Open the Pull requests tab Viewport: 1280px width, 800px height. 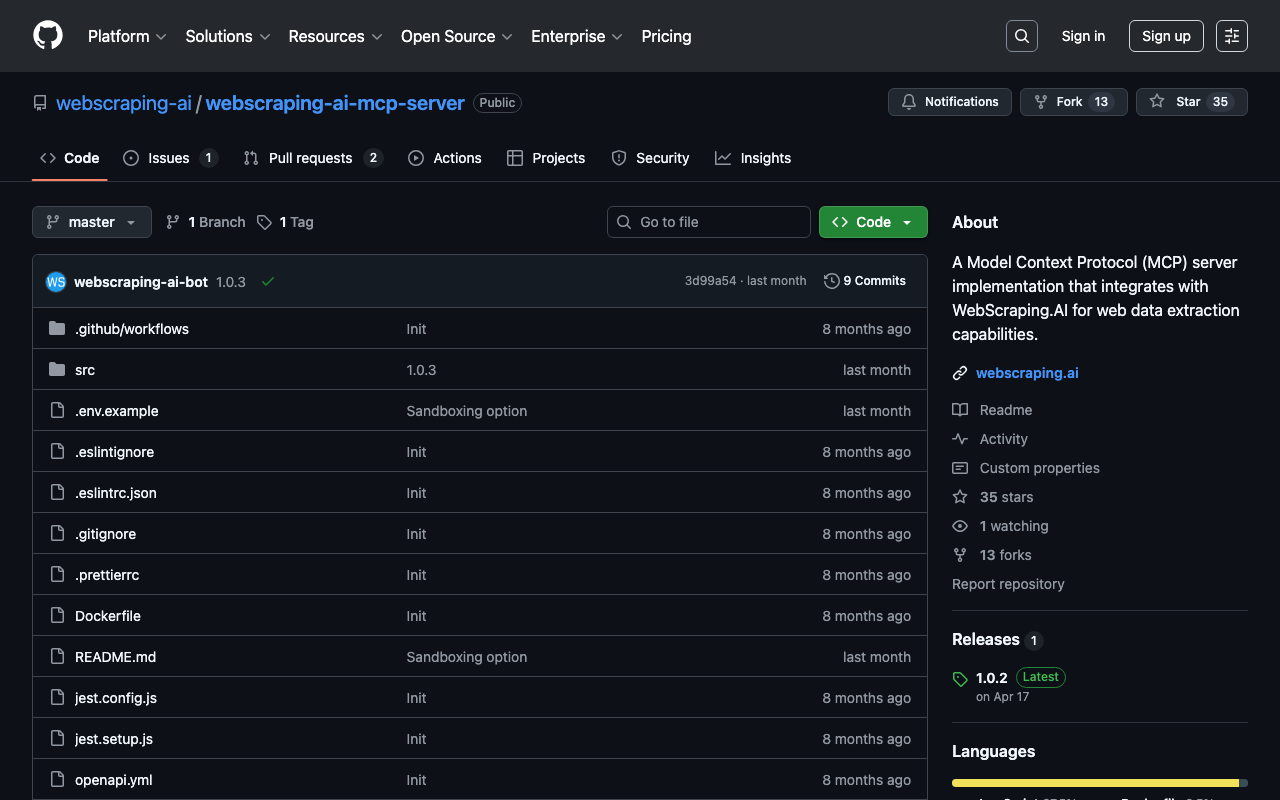[x=310, y=158]
